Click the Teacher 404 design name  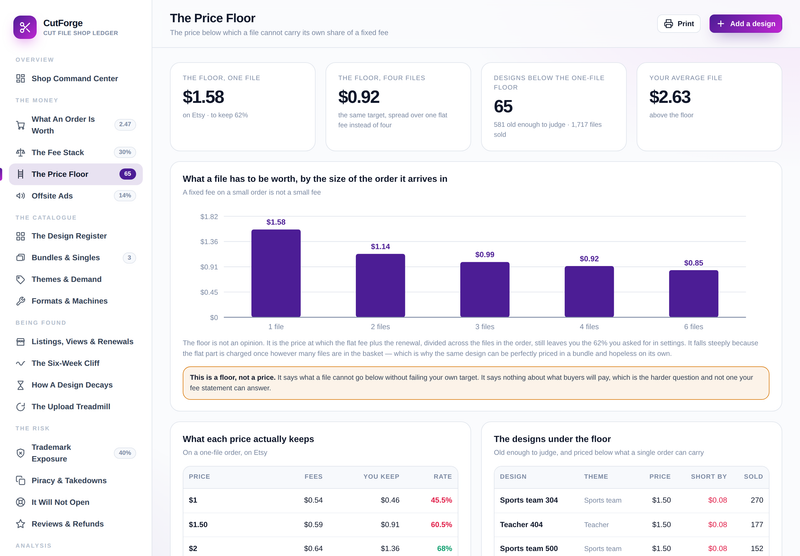pyautogui.click(x=521, y=524)
